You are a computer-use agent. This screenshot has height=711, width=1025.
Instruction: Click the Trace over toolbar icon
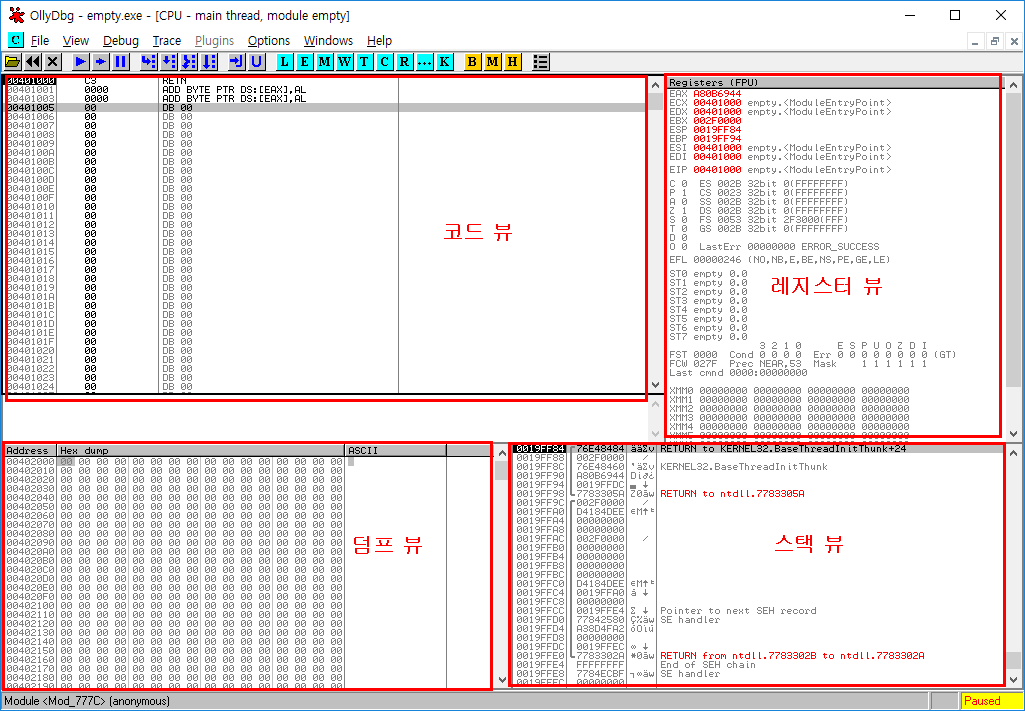click(x=209, y=62)
